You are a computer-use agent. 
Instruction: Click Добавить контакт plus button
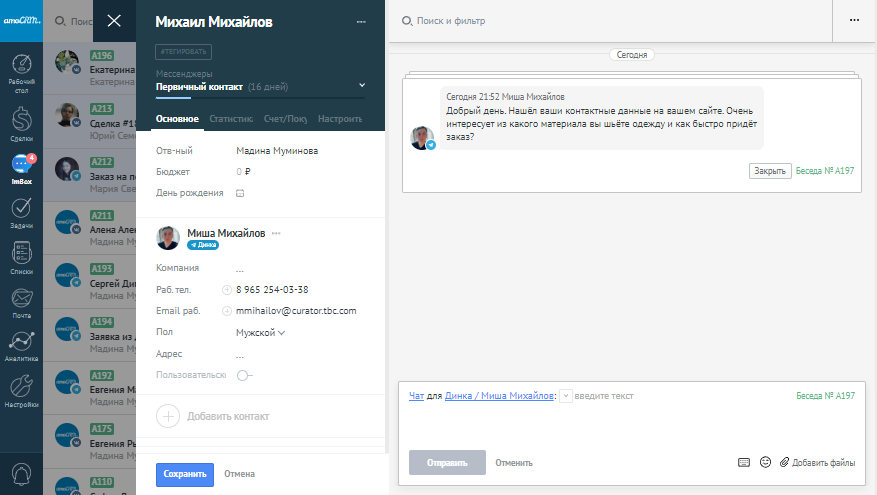(x=168, y=416)
